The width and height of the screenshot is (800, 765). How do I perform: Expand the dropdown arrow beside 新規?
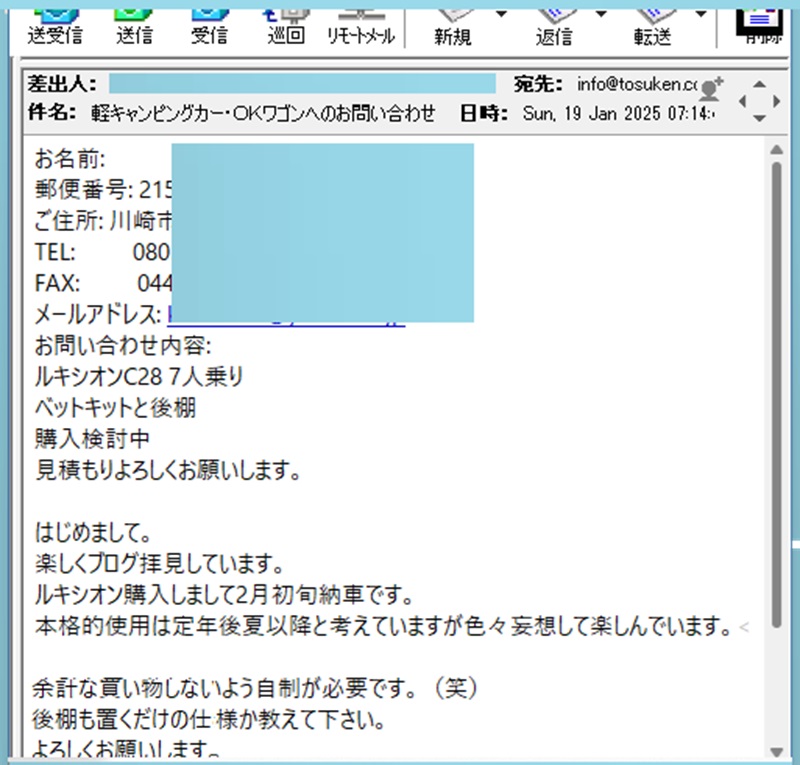(500, 14)
